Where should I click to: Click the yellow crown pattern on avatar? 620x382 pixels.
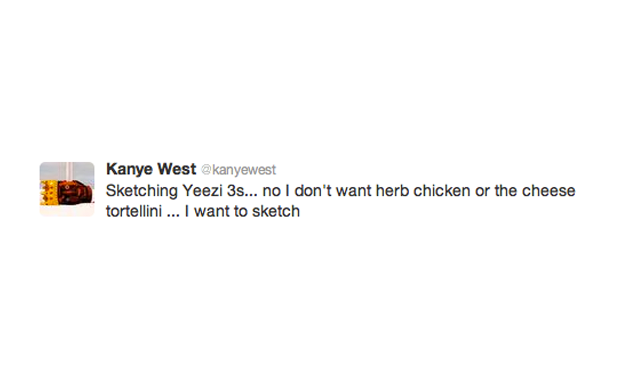[47, 193]
